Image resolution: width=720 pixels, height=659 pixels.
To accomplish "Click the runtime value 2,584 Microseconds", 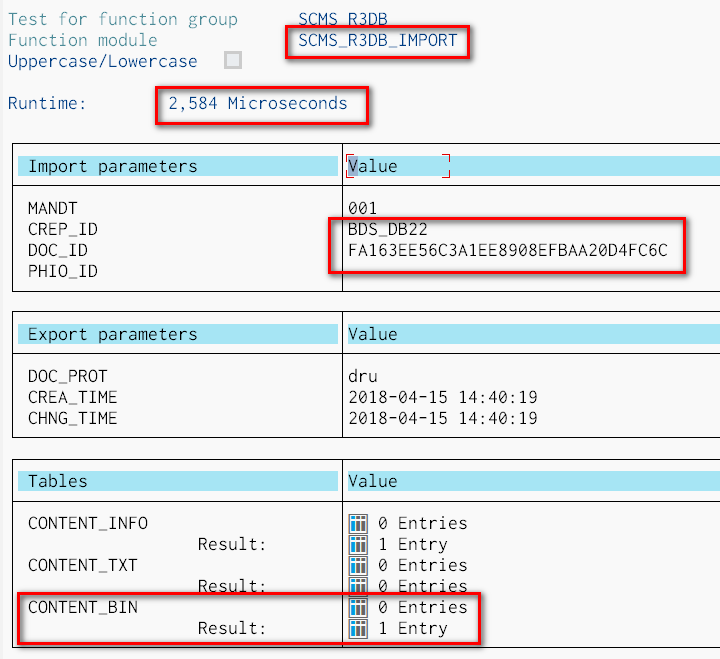I will click(258, 103).
